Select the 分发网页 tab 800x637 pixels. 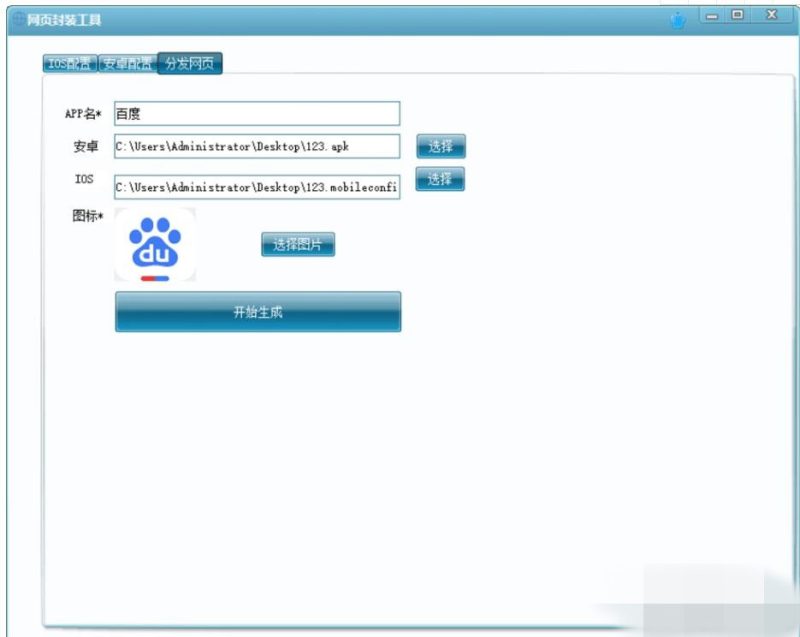189,63
